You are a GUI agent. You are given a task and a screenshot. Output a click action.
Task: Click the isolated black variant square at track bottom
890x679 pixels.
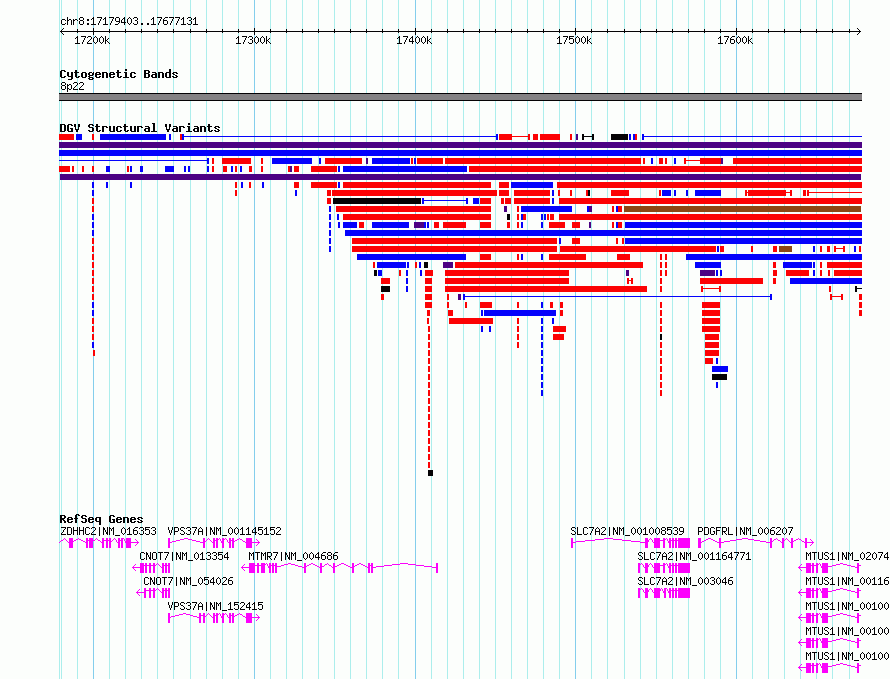(x=430, y=473)
